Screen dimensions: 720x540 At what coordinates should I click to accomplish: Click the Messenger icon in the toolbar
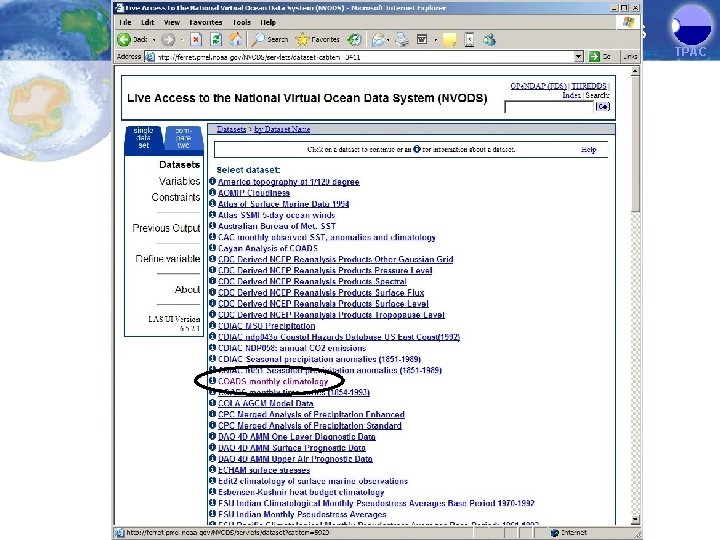point(489,40)
